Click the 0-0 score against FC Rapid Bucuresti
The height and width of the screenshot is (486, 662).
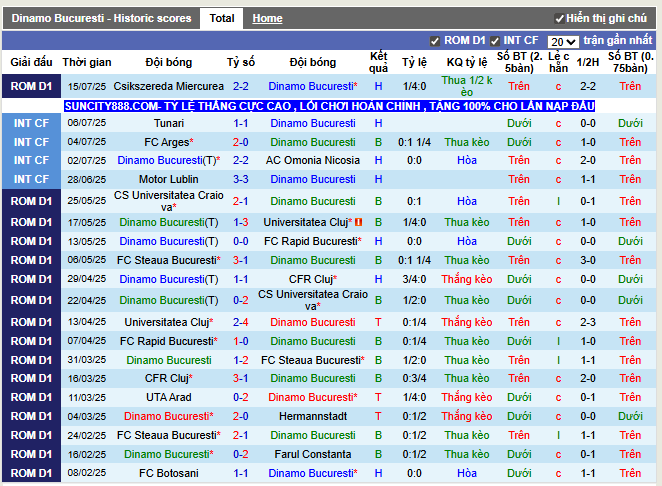tap(241, 242)
